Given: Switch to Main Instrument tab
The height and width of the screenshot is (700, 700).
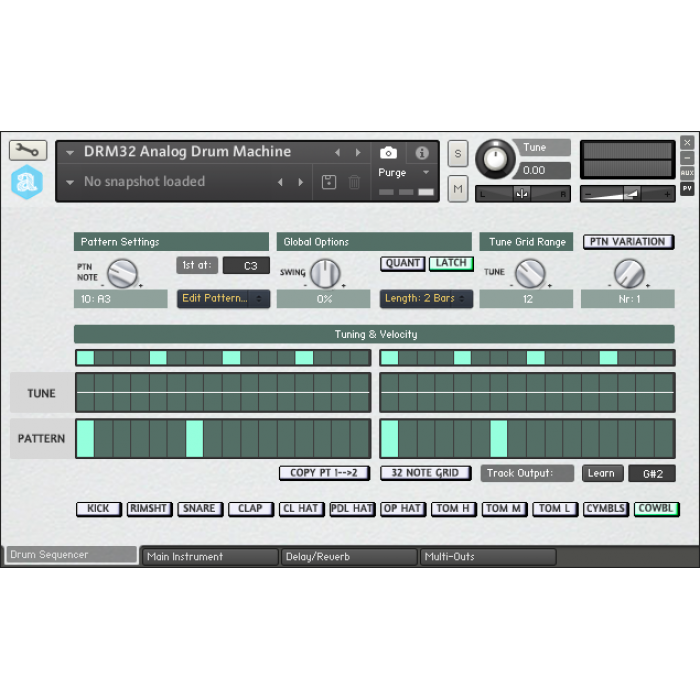Looking at the screenshot, I should pos(209,557).
